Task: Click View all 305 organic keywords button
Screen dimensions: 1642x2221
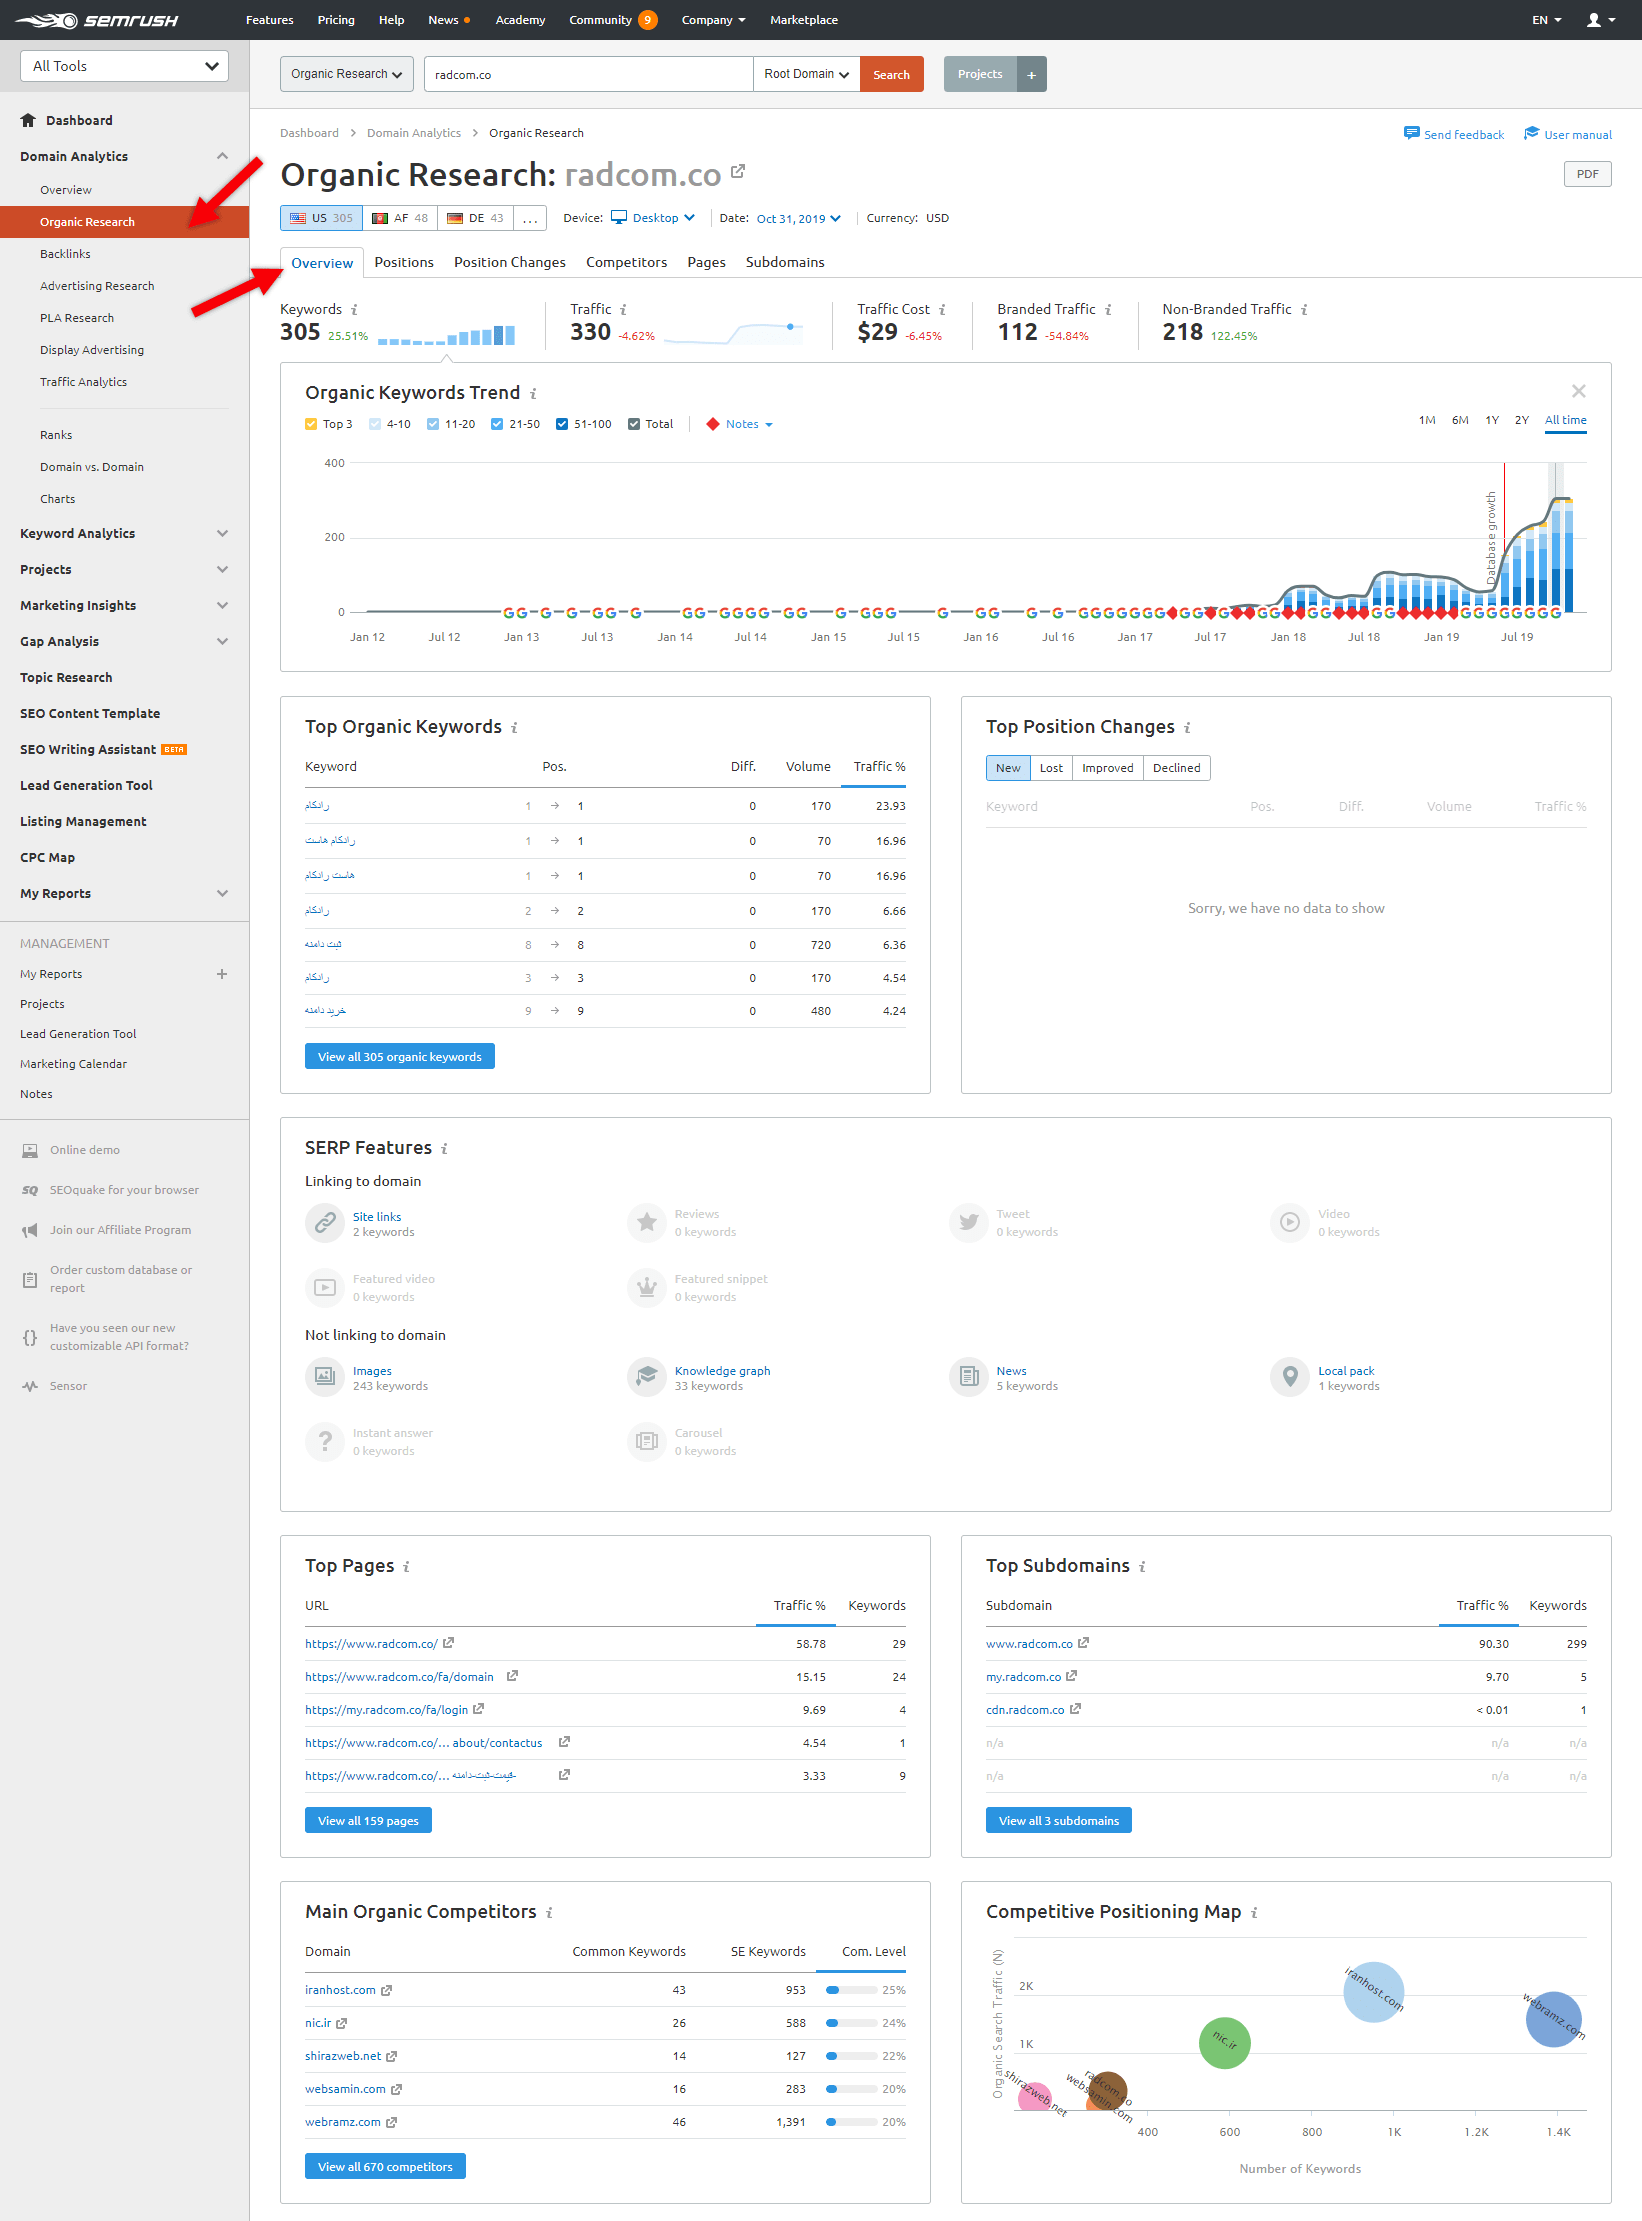Action: coord(399,1057)
